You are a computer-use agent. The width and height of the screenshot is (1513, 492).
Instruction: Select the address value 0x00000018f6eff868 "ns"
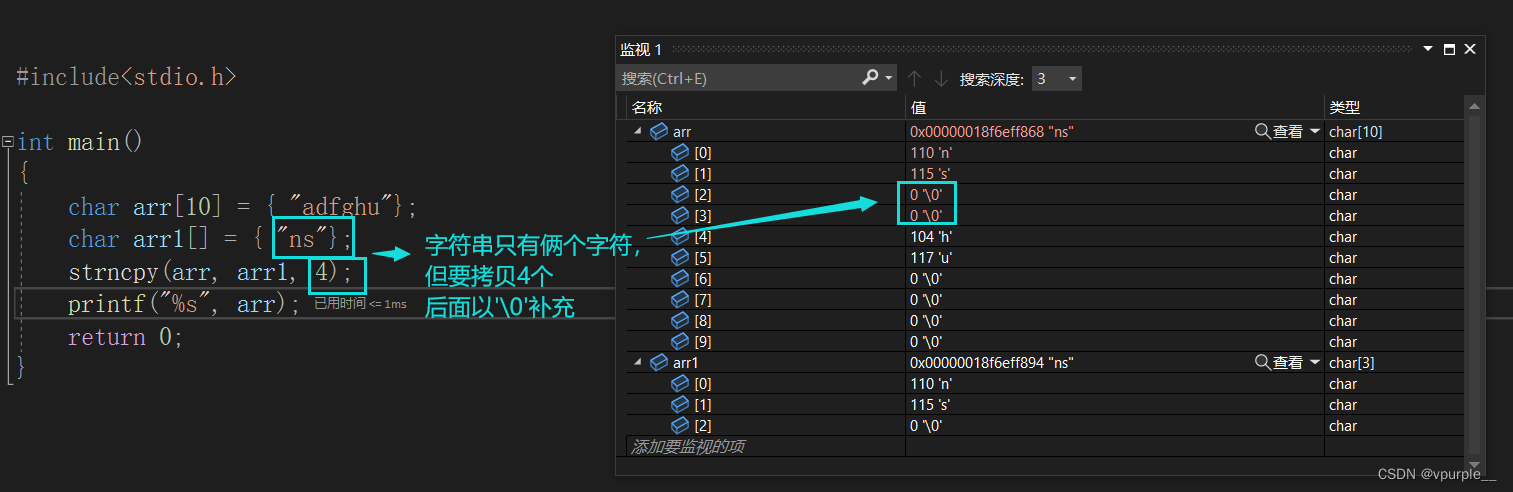992,131
